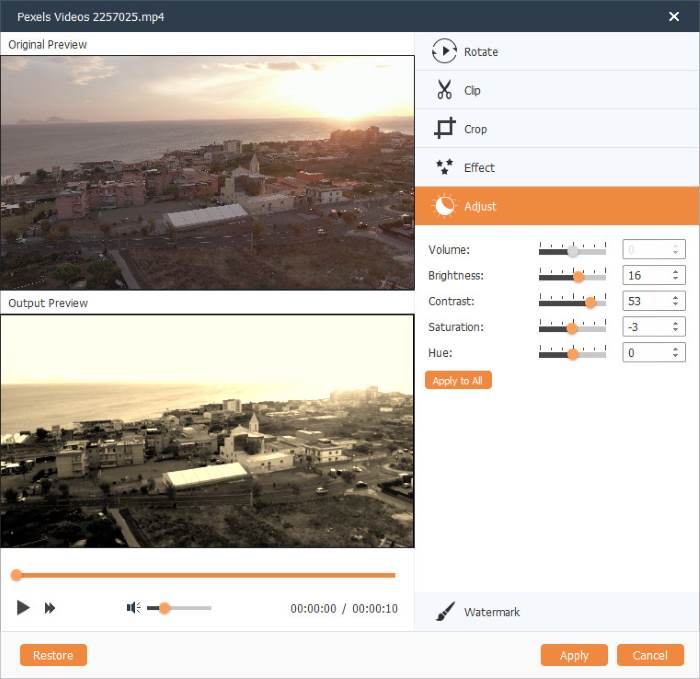Viewport: 700px width, 679px height.
Task: Click the video timeline progress bar
Action: point(206,575)
